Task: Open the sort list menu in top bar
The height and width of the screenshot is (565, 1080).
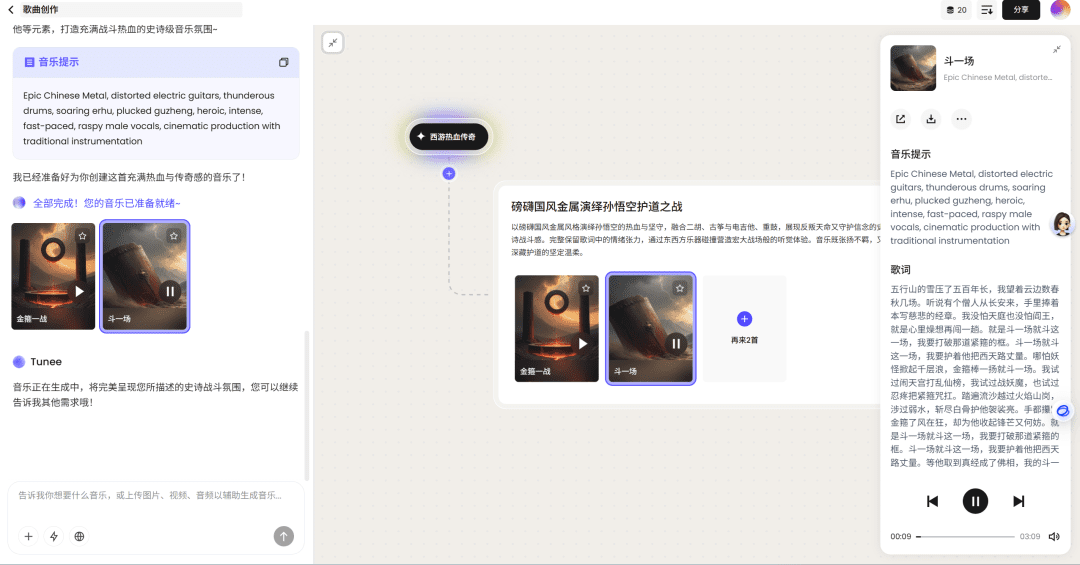Action: [x=987, y=10]
